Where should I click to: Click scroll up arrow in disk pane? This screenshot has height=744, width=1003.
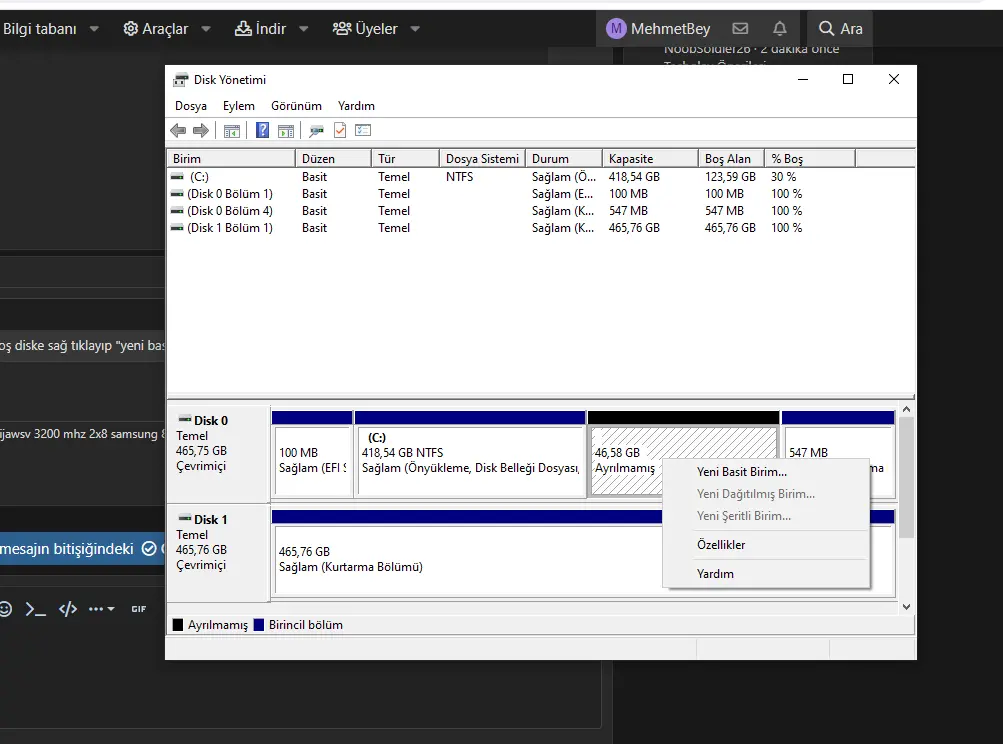point(906,409)
